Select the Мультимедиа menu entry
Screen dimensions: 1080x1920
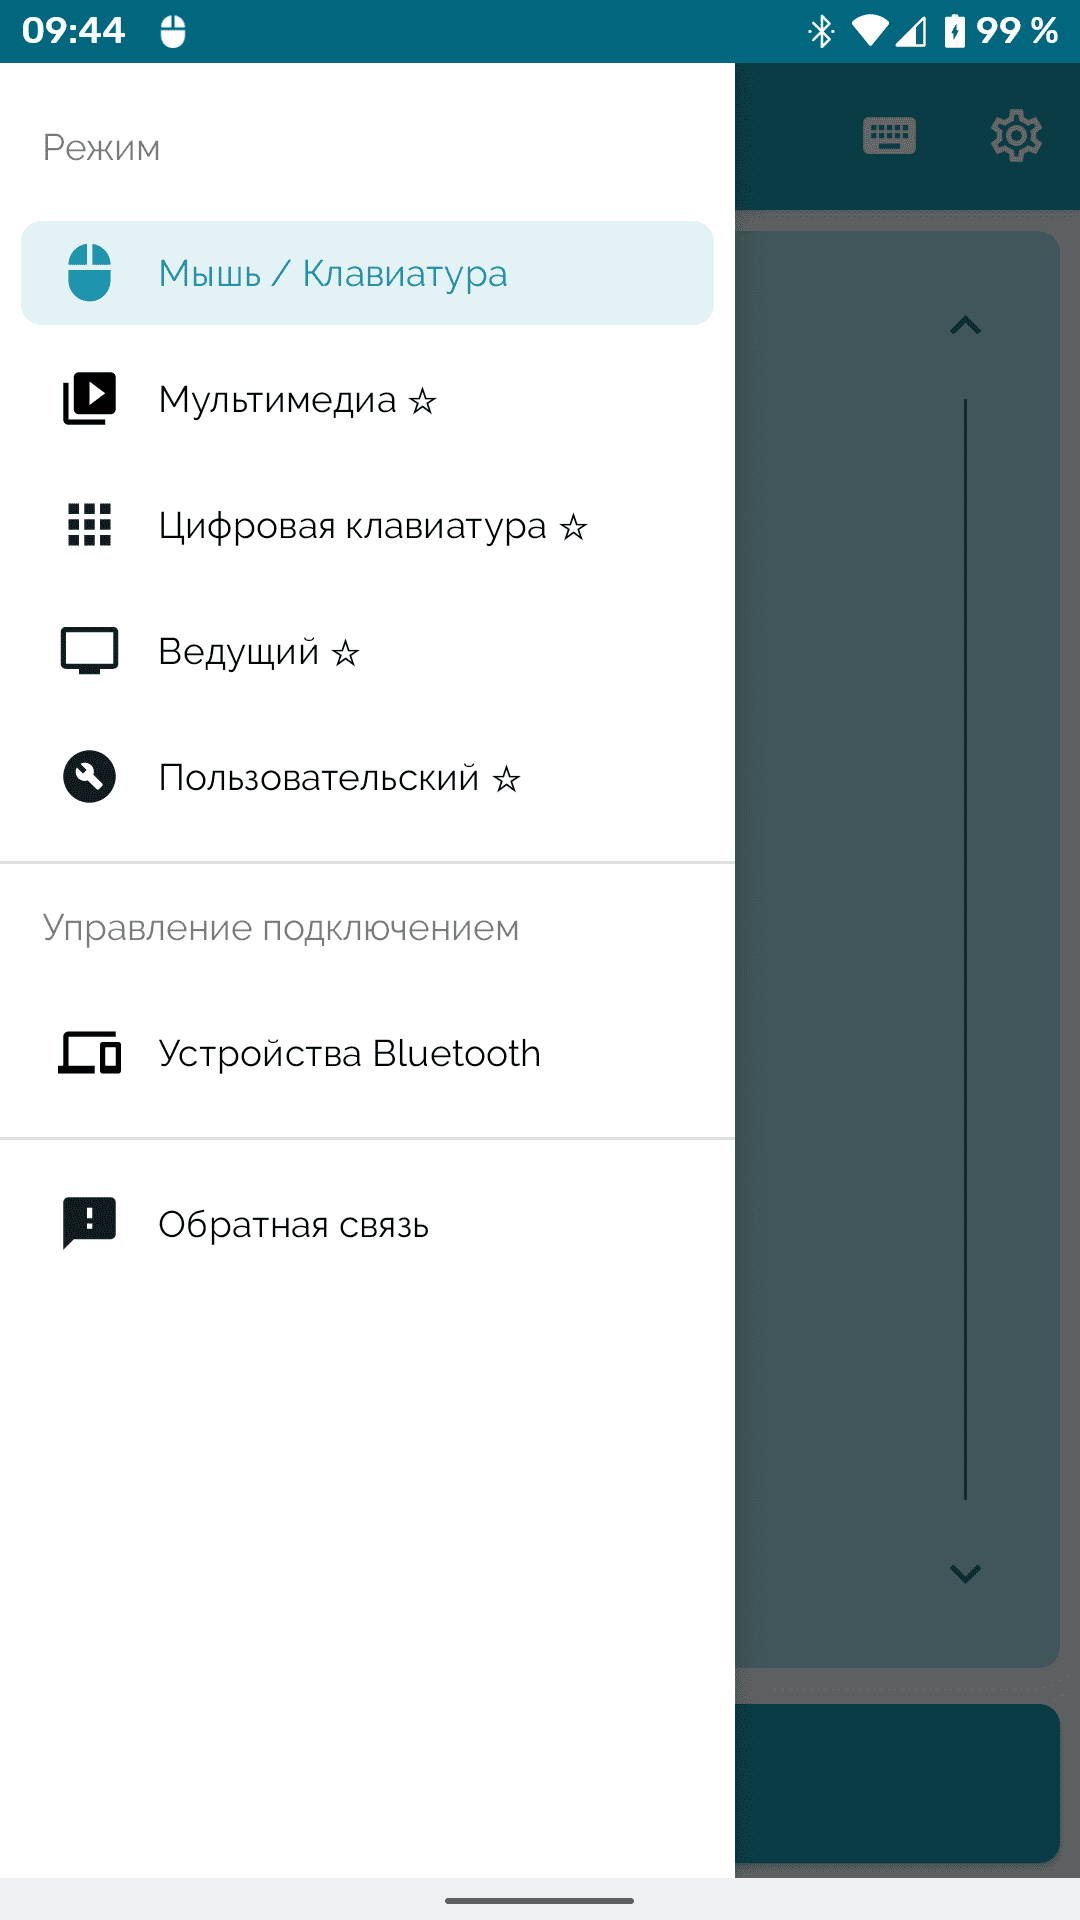(367, 399)
